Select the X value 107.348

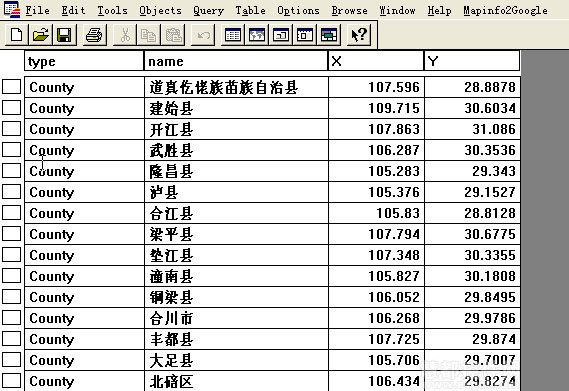[x=377, y=256]
